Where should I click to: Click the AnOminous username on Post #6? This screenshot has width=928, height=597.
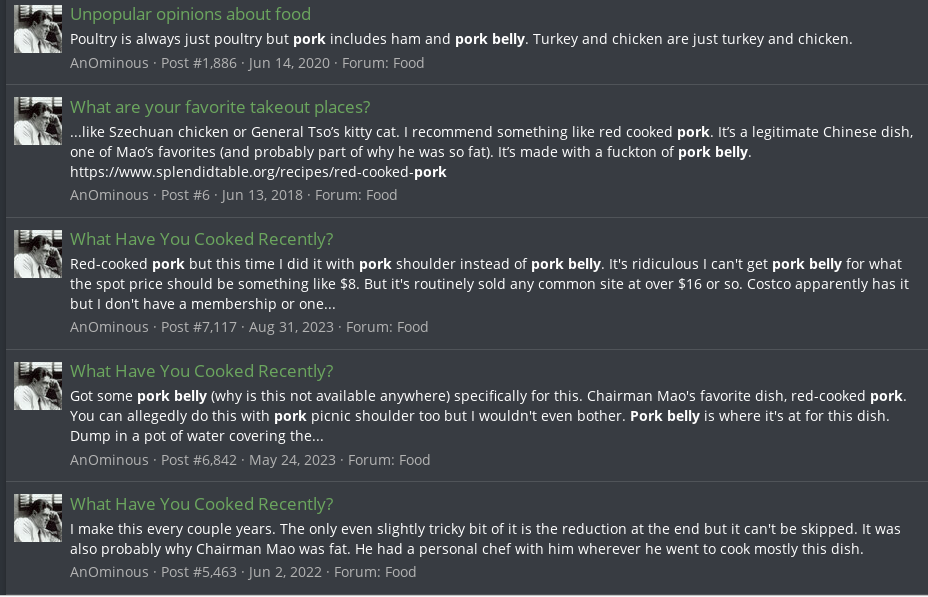[x=109, y=195]
